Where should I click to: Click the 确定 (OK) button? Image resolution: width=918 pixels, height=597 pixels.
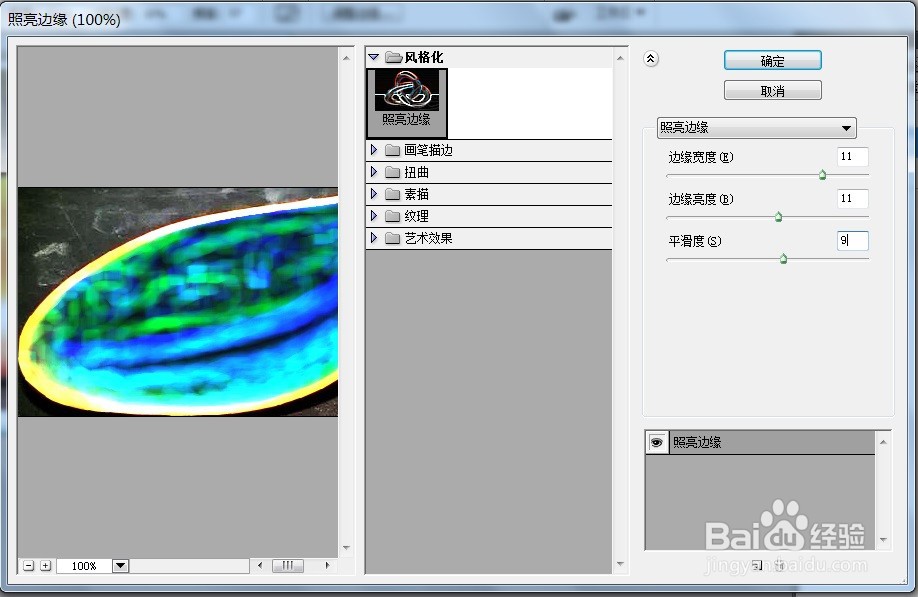point(772,60)
